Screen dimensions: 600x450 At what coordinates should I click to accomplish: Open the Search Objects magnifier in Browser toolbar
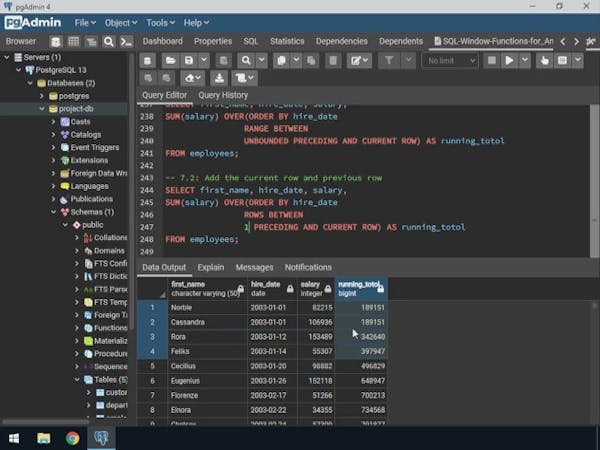[x=109, y=41]
